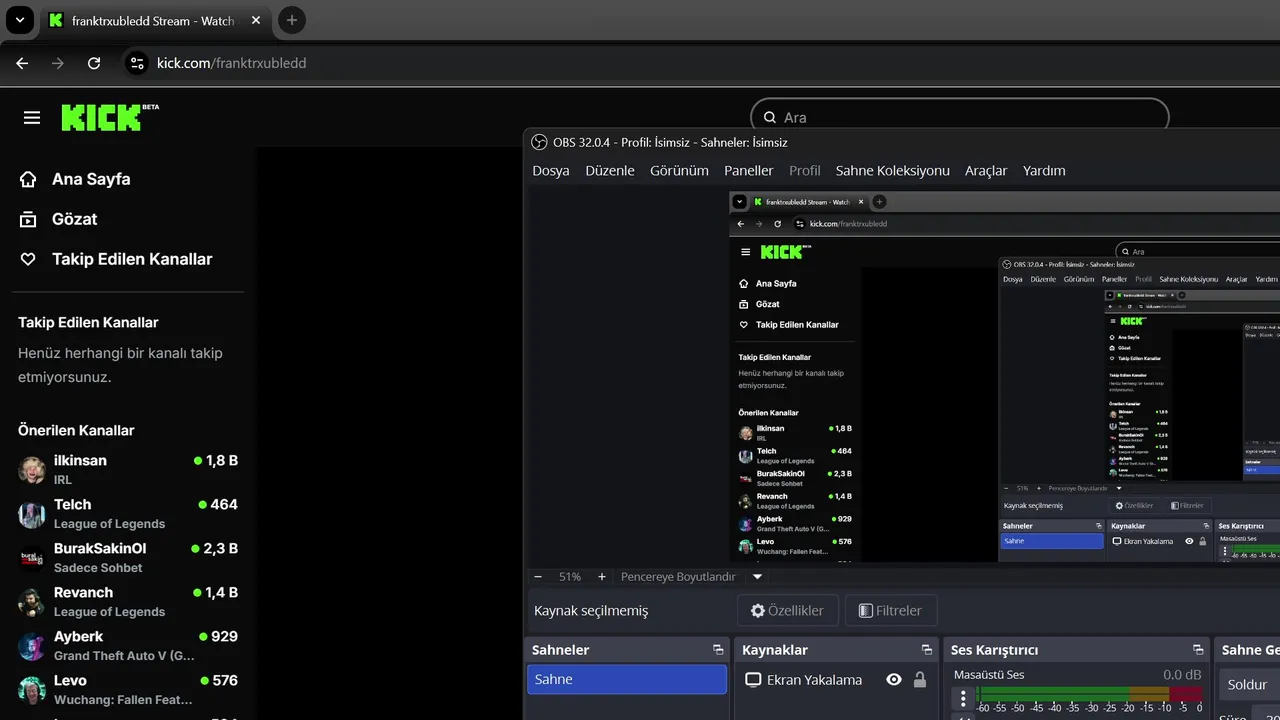Viewport: 1280px width, 720px height.
Task: Click ilkinsan's channel avatar
Action: tap(32, 470)
